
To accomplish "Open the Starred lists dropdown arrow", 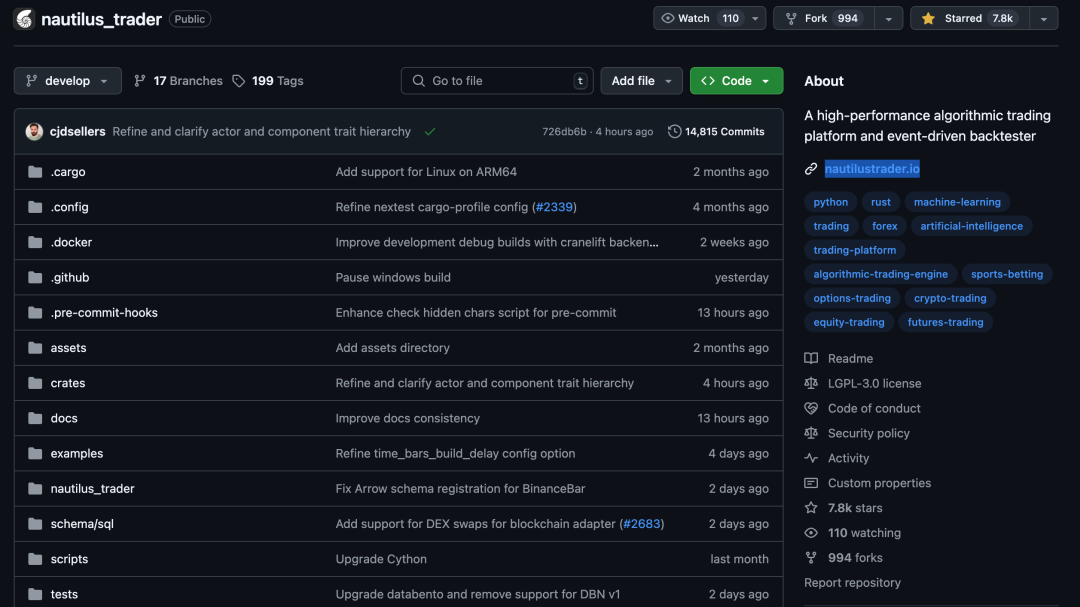I will (x=1043, y=19).
